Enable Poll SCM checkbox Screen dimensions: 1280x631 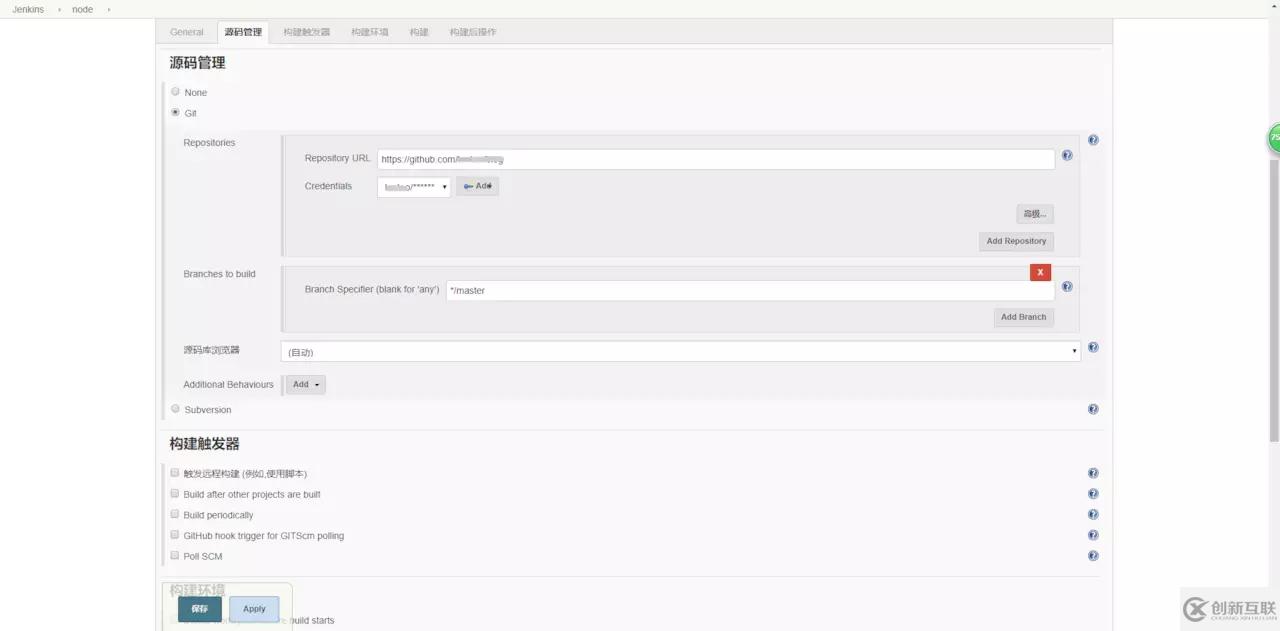click(174, 555)
